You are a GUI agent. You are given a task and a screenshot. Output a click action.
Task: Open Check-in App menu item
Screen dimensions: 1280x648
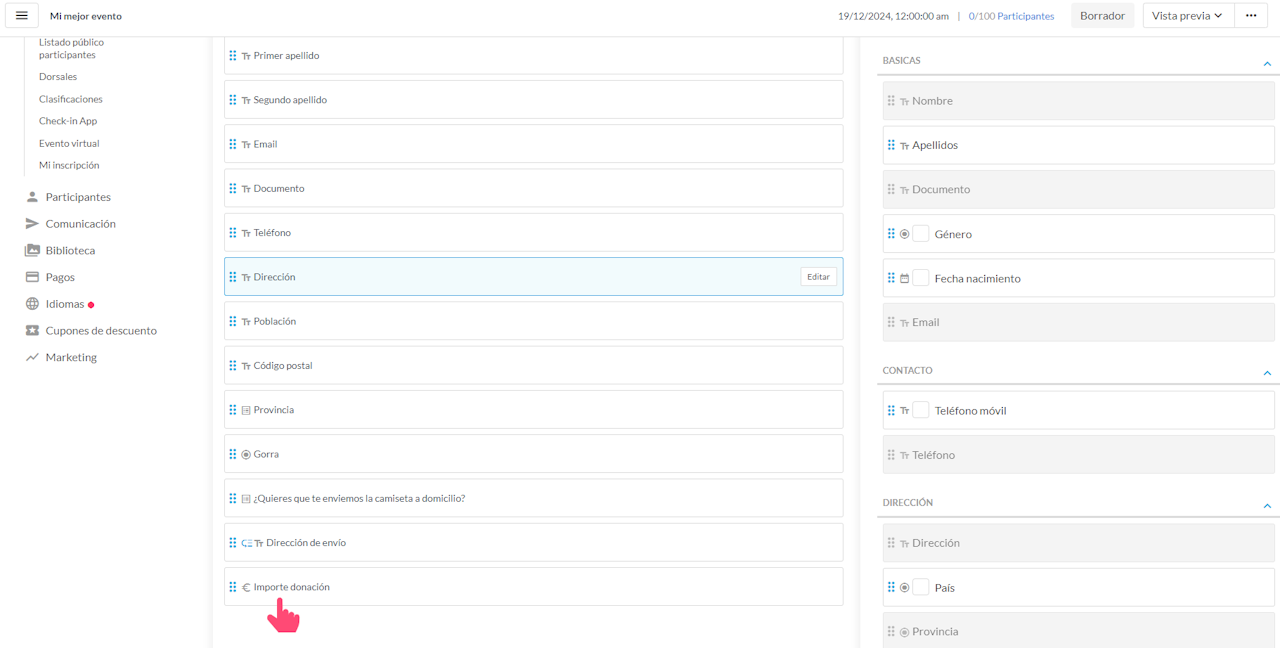tap(68, 121)
